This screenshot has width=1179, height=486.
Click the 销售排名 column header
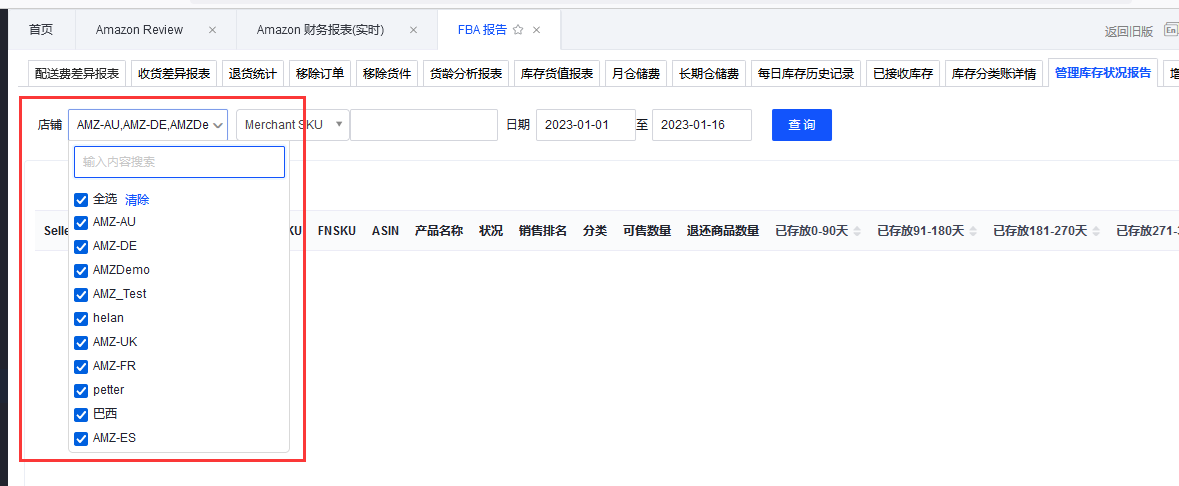tap(543, 231)
